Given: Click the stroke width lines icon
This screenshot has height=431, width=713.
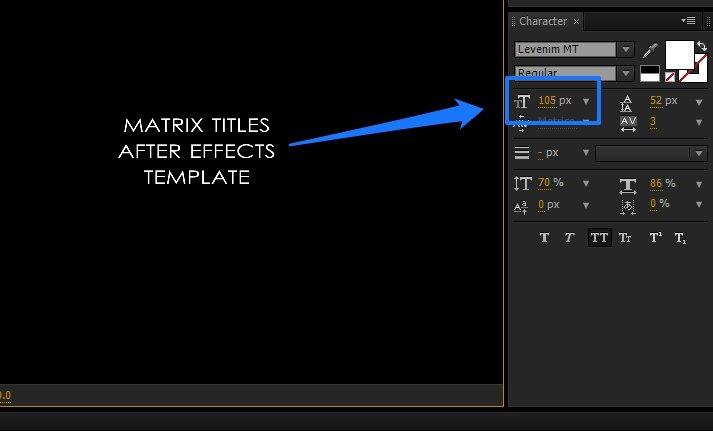Looking at the screenshot, I should tap(522, 153).
